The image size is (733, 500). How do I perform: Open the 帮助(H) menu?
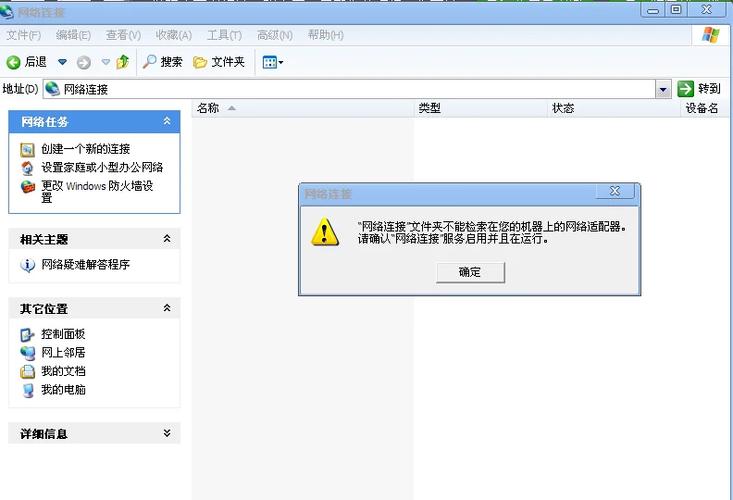(x=325, y=35)
